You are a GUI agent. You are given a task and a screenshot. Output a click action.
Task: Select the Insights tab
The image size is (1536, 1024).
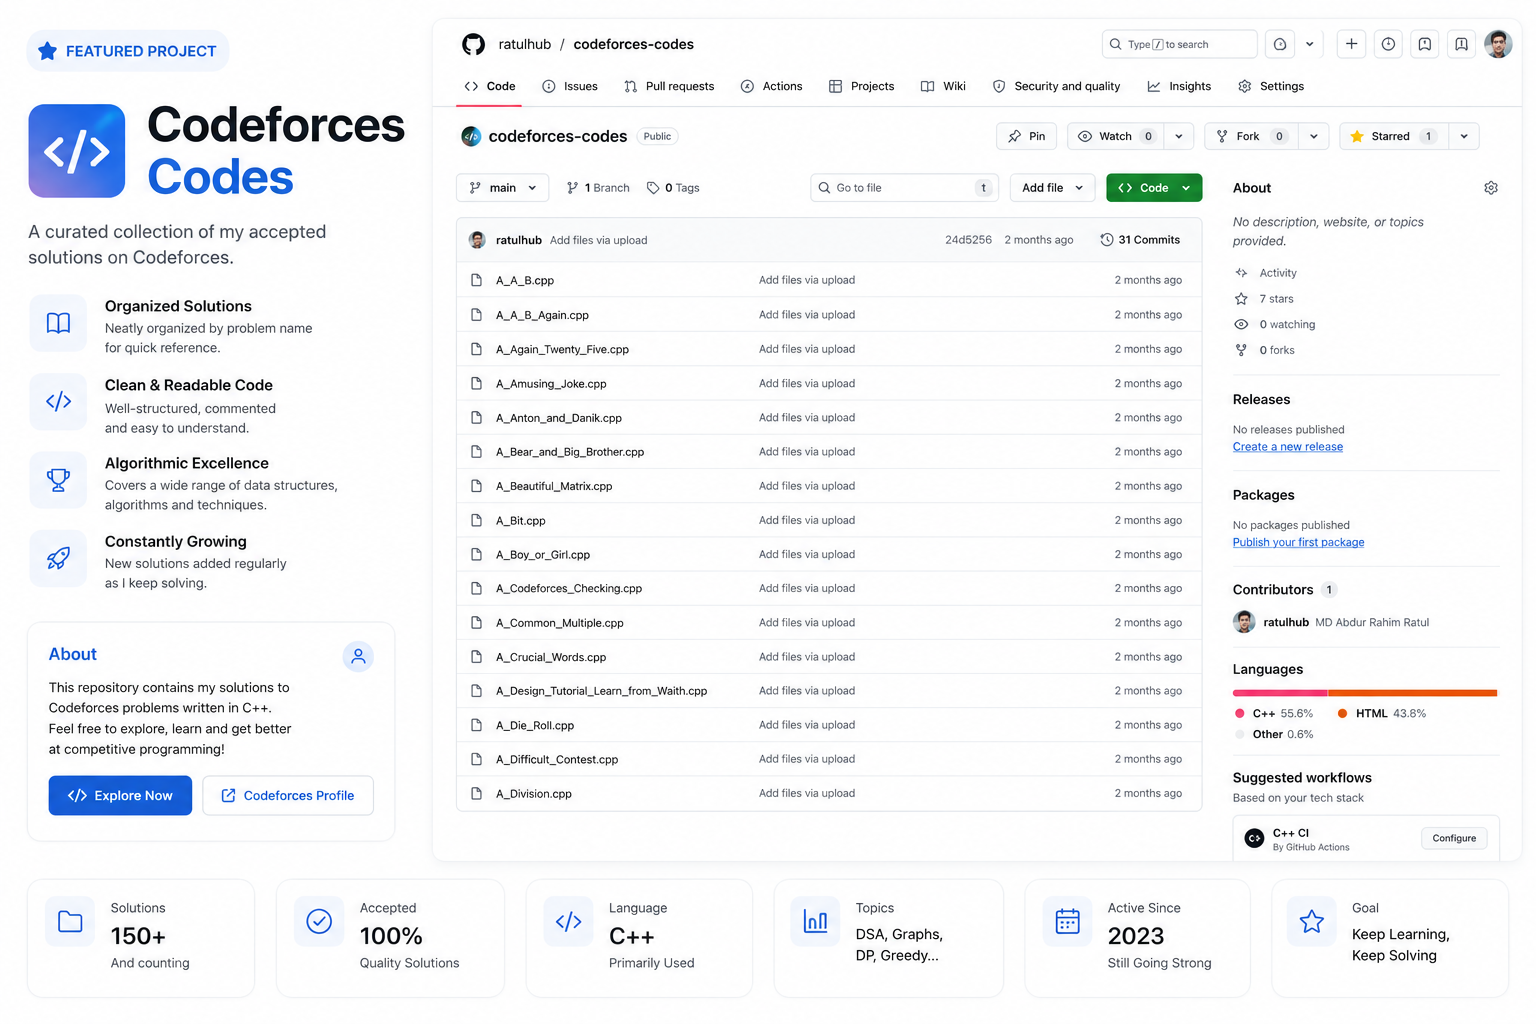1179,86
